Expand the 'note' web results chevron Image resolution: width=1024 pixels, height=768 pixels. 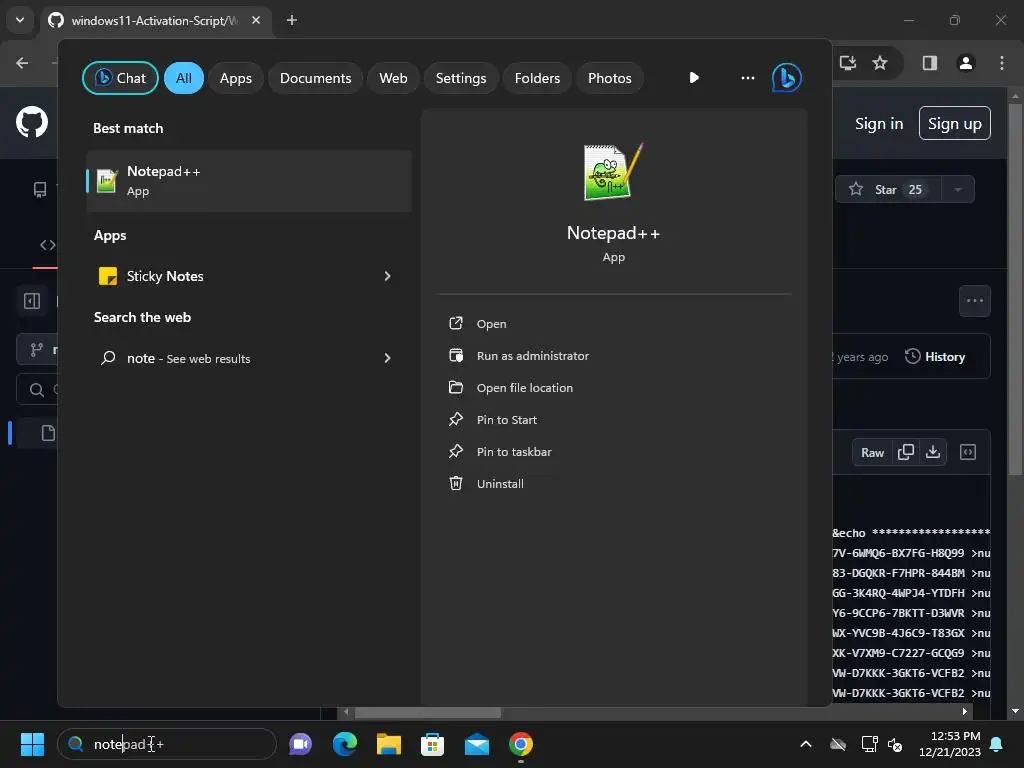coord(387,359)
